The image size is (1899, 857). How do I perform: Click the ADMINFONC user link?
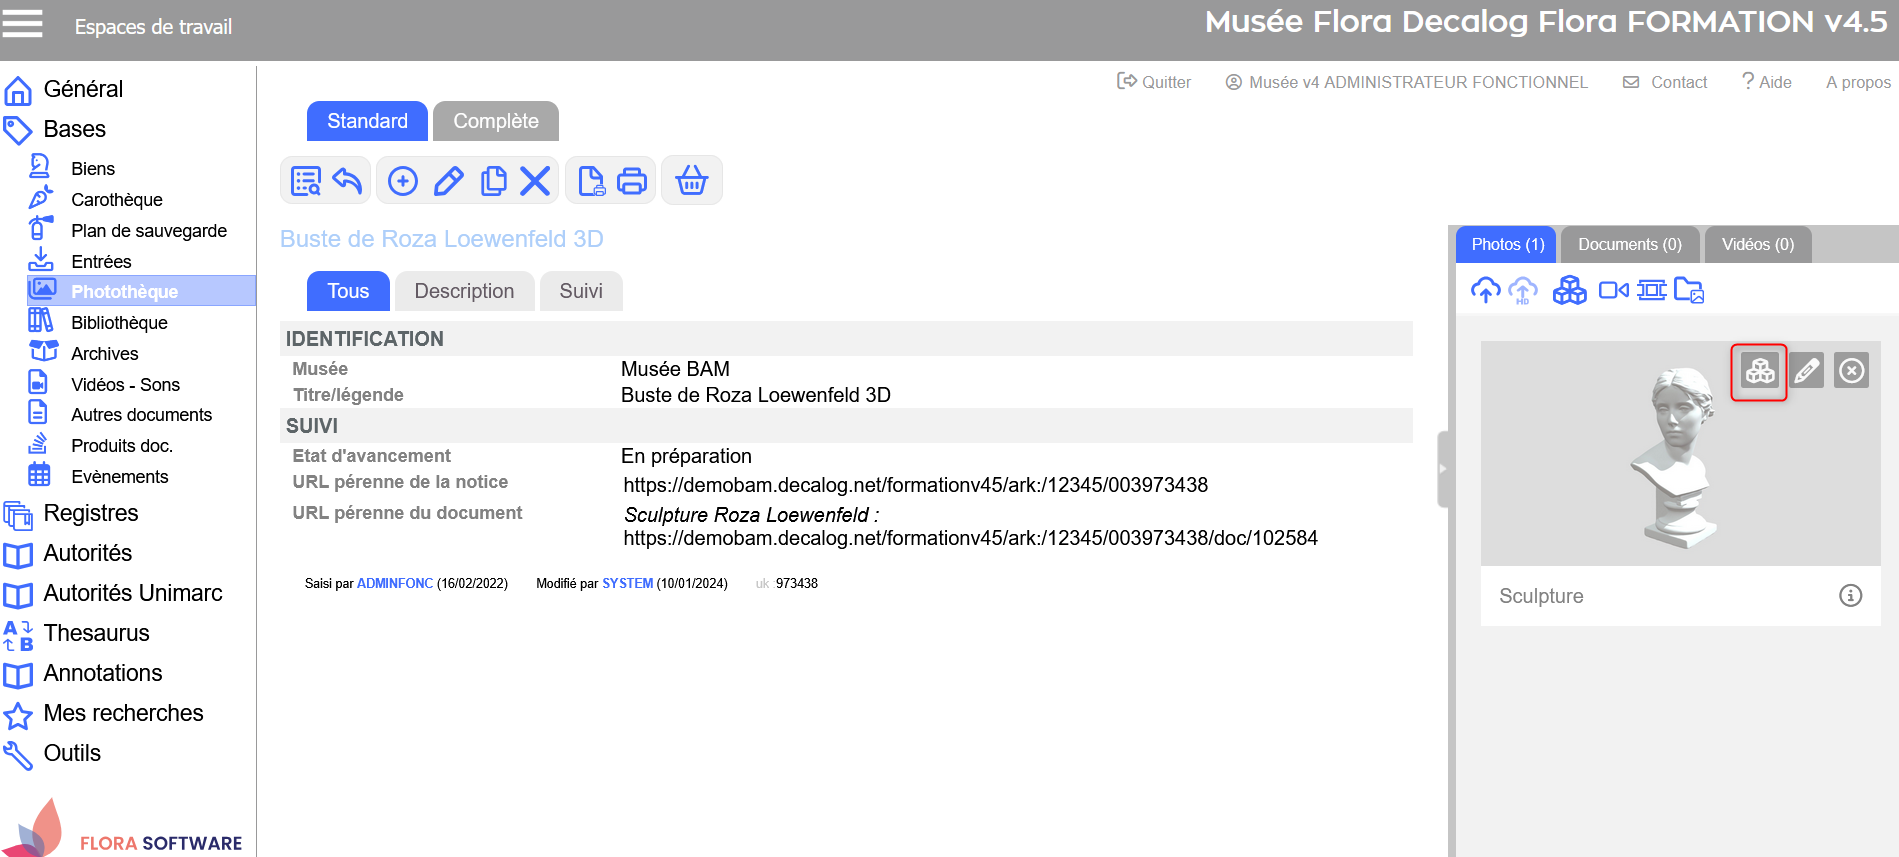click(395, 583)
